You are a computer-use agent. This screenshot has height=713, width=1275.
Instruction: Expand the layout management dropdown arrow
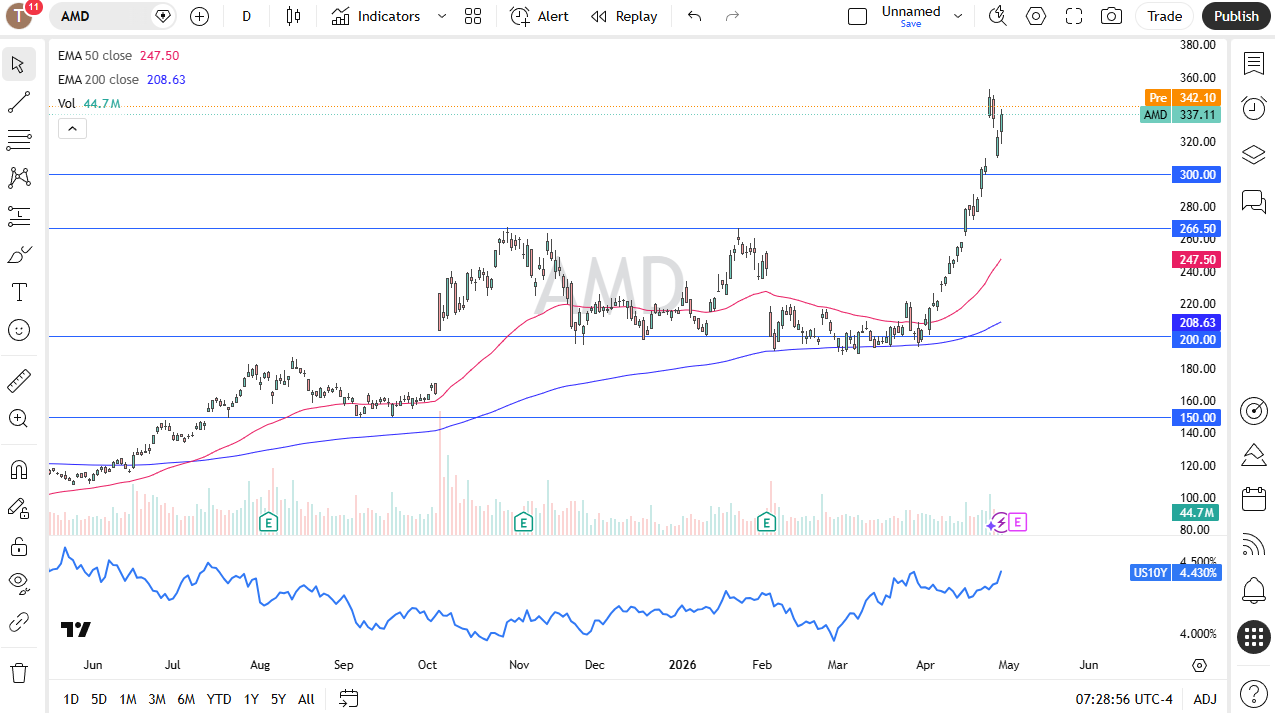(x=958, y=16)
